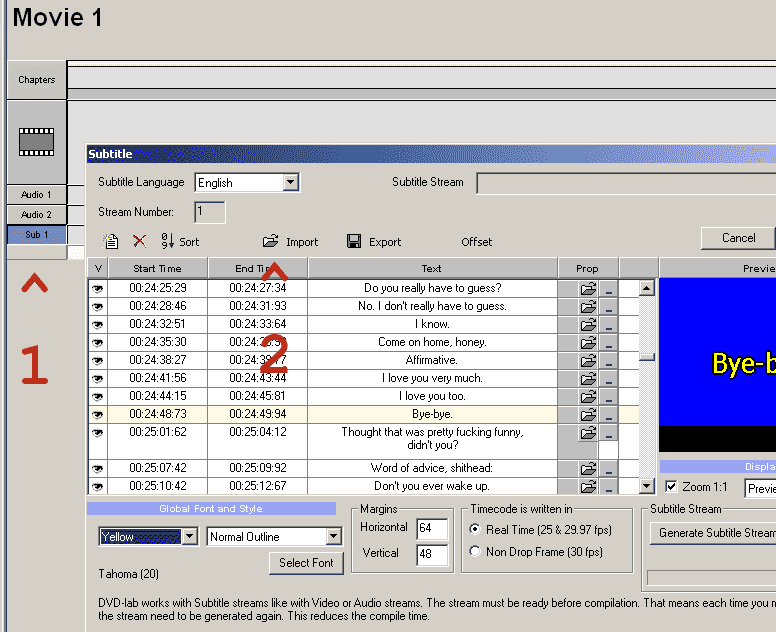The height and width of the screenshot is (632, 776).
Task: Select end time 00:25:04:12
Action: pos(258,432)
